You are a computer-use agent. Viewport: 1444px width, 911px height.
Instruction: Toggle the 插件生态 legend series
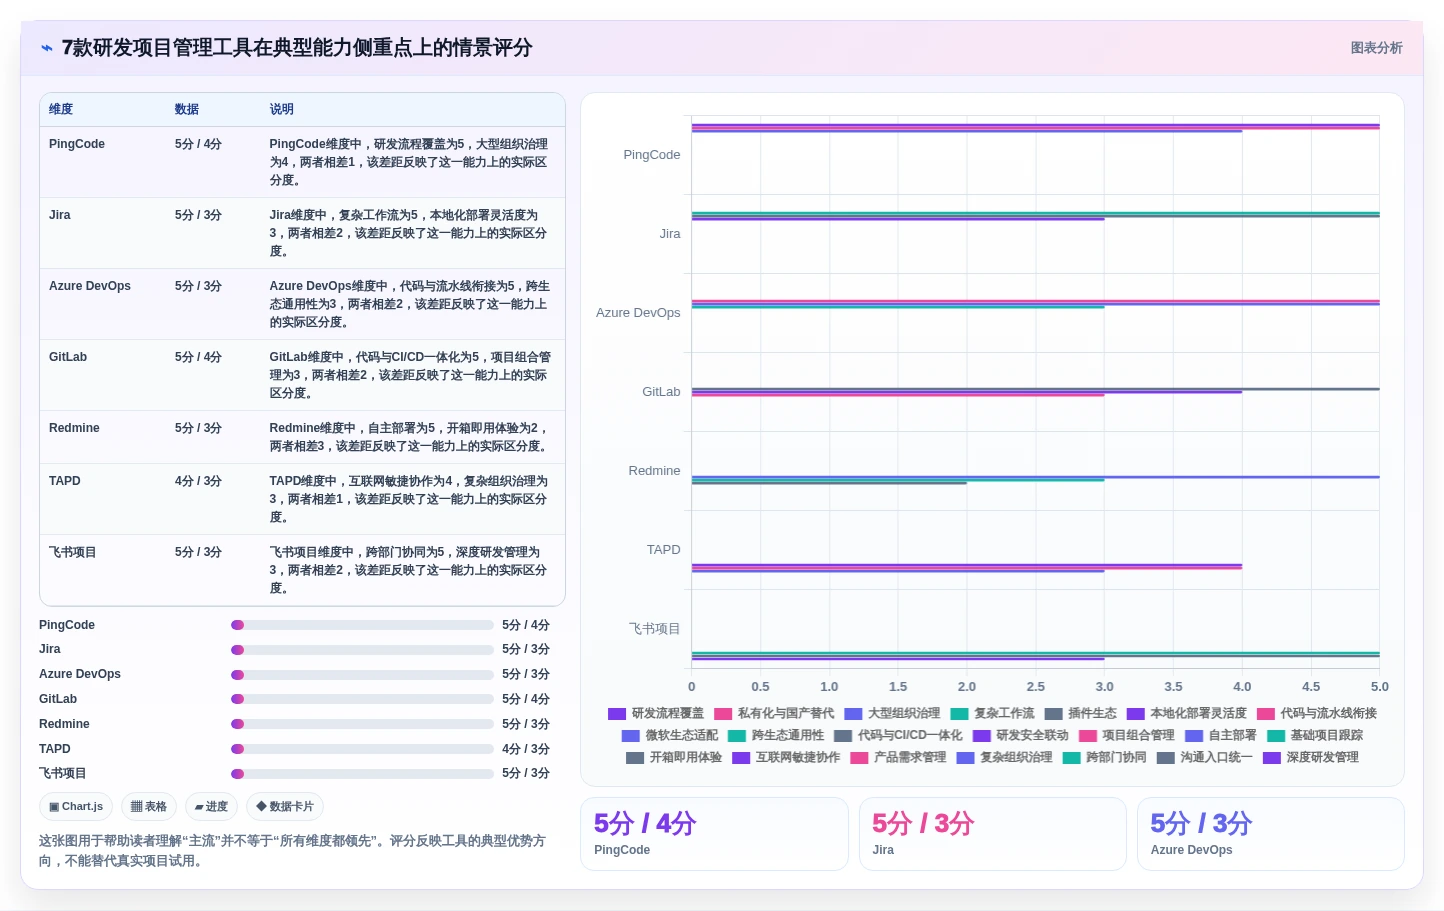1080,714
